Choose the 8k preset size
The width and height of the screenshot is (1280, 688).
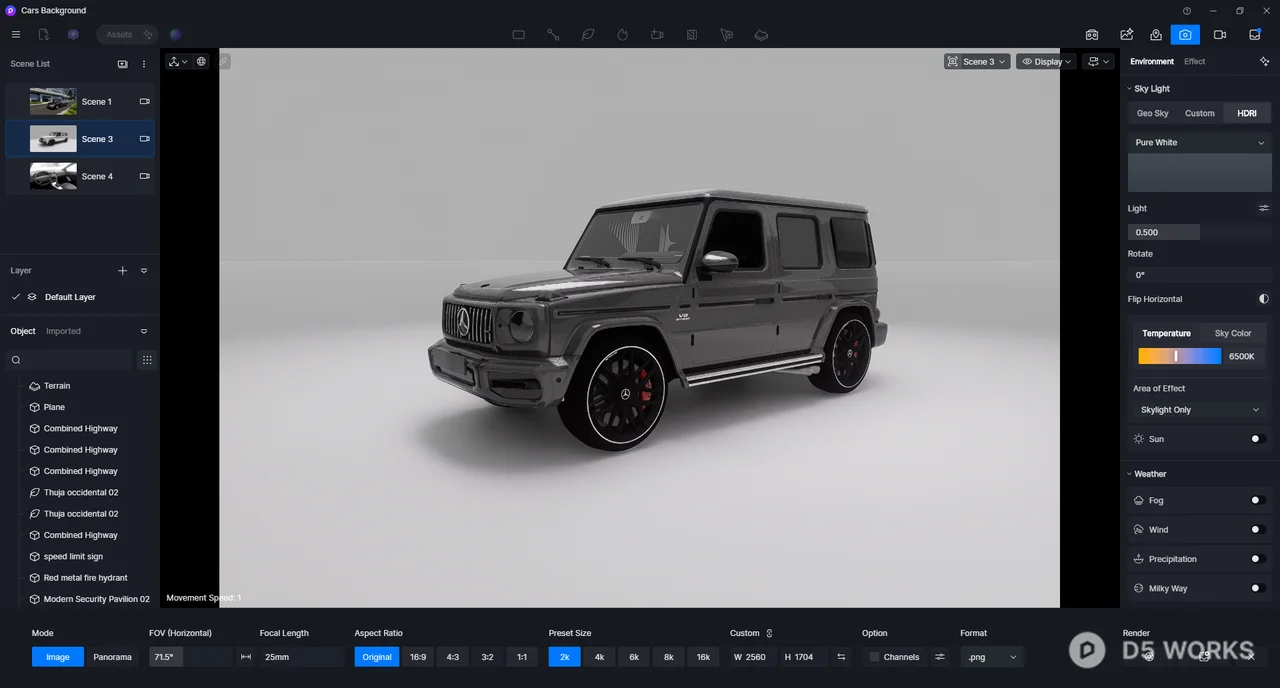pyautogui.click(x=668, y=657)
